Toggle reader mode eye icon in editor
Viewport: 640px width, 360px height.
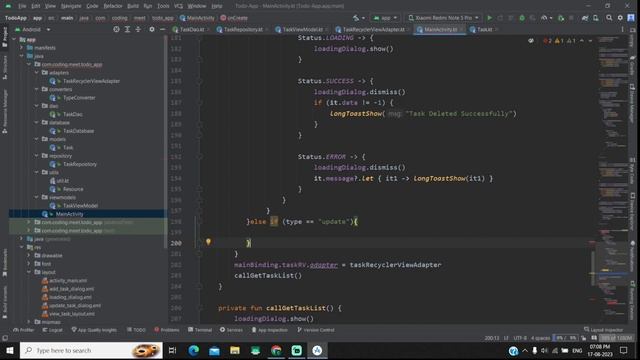tap(531, 41)
